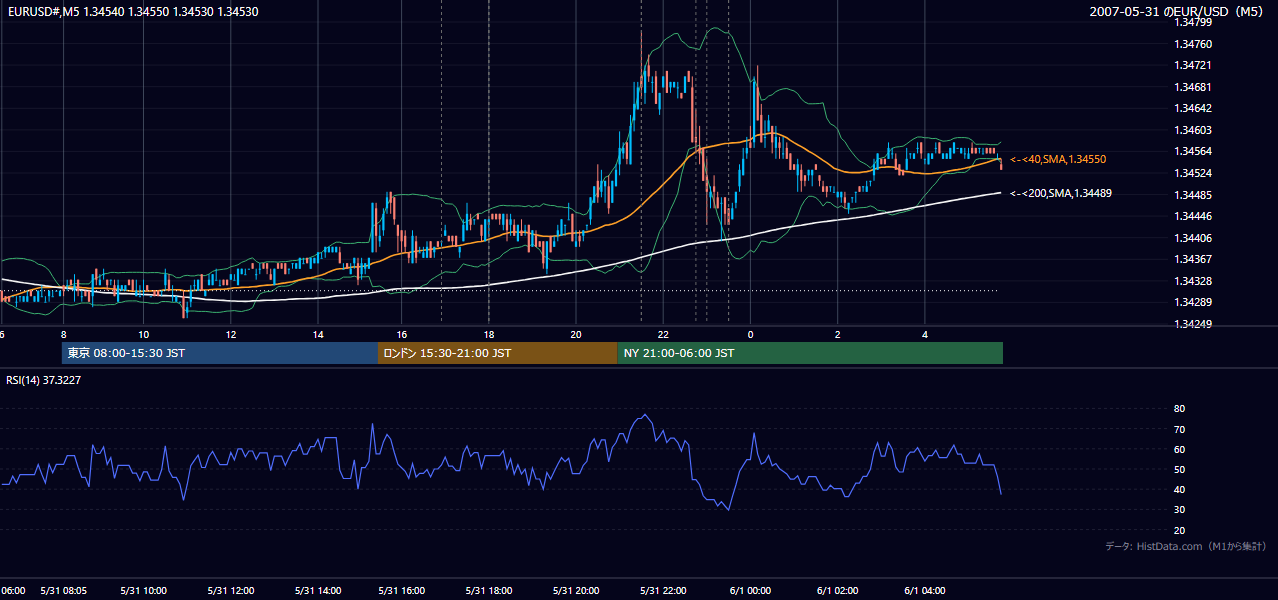This screenshot has height=600, width=1278.
Task: Click the RSI(14) 37.3227 indicator label
Action: point(43,380)
